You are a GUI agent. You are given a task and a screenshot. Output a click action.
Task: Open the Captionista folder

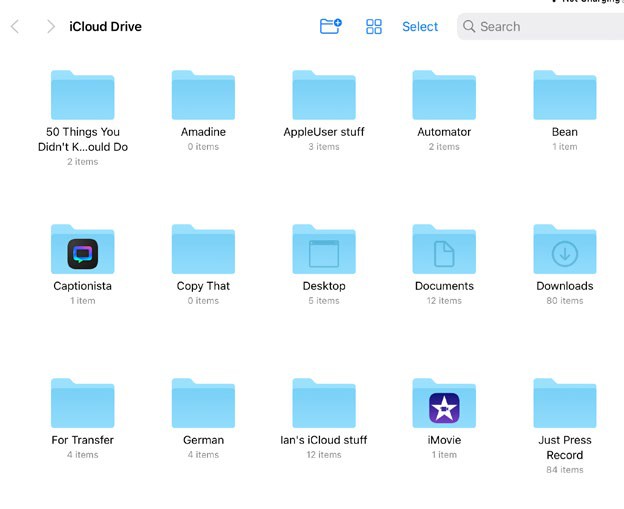[x=82, y=250]
